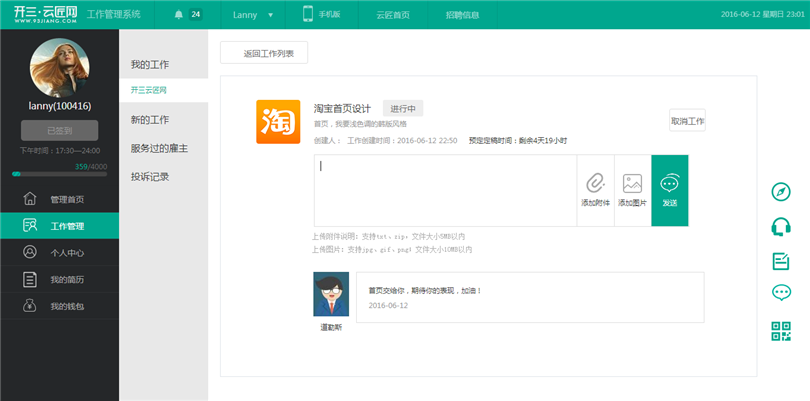Open the 手机版 link text
Image resolution: width=810 pixels, height=401 pixels.
[x=329, y=15]
